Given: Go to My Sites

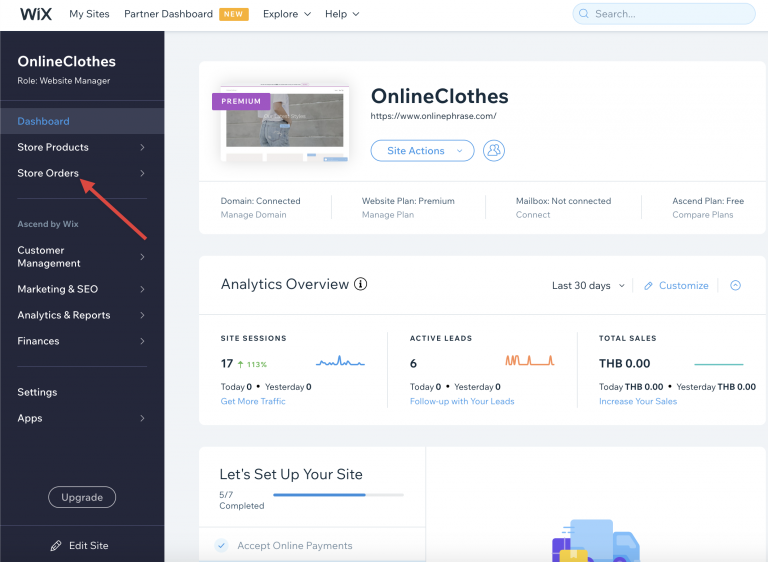Looking at the screenshot, I should tap(89, 14).
